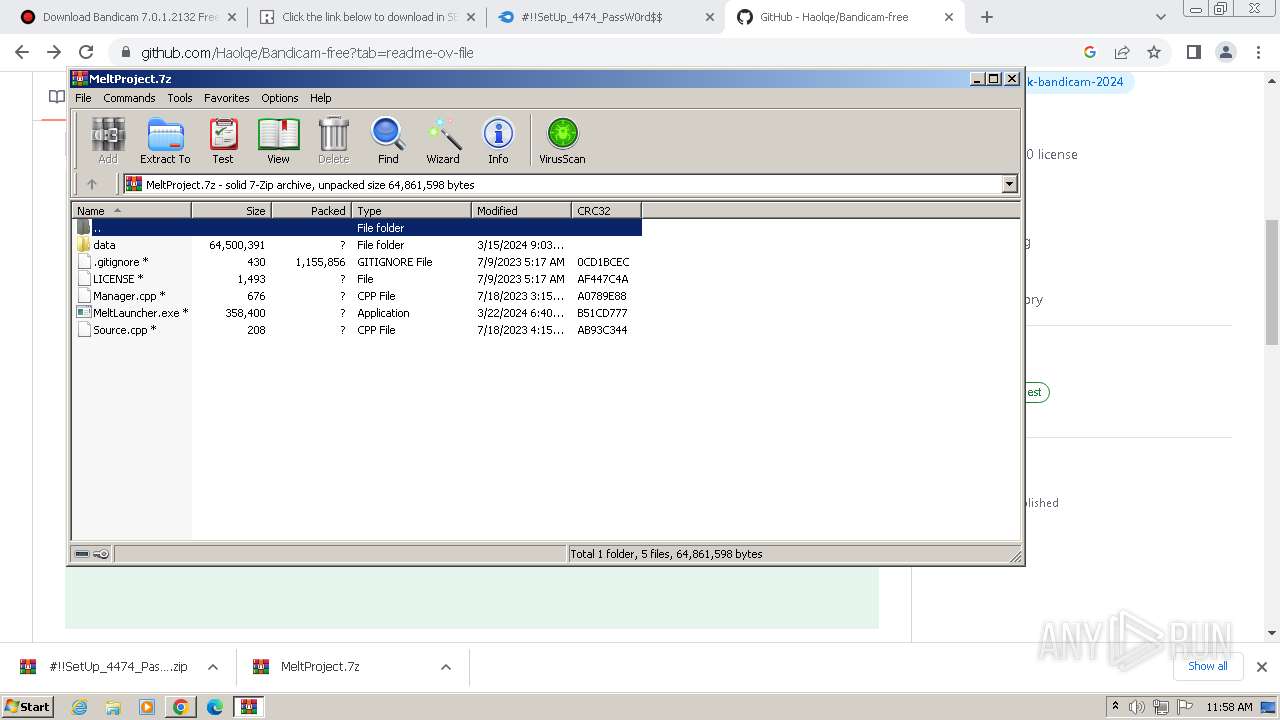This screenshot has width=1280, height=720.
Task: Open a new browser tab
Action: (987, 17)
